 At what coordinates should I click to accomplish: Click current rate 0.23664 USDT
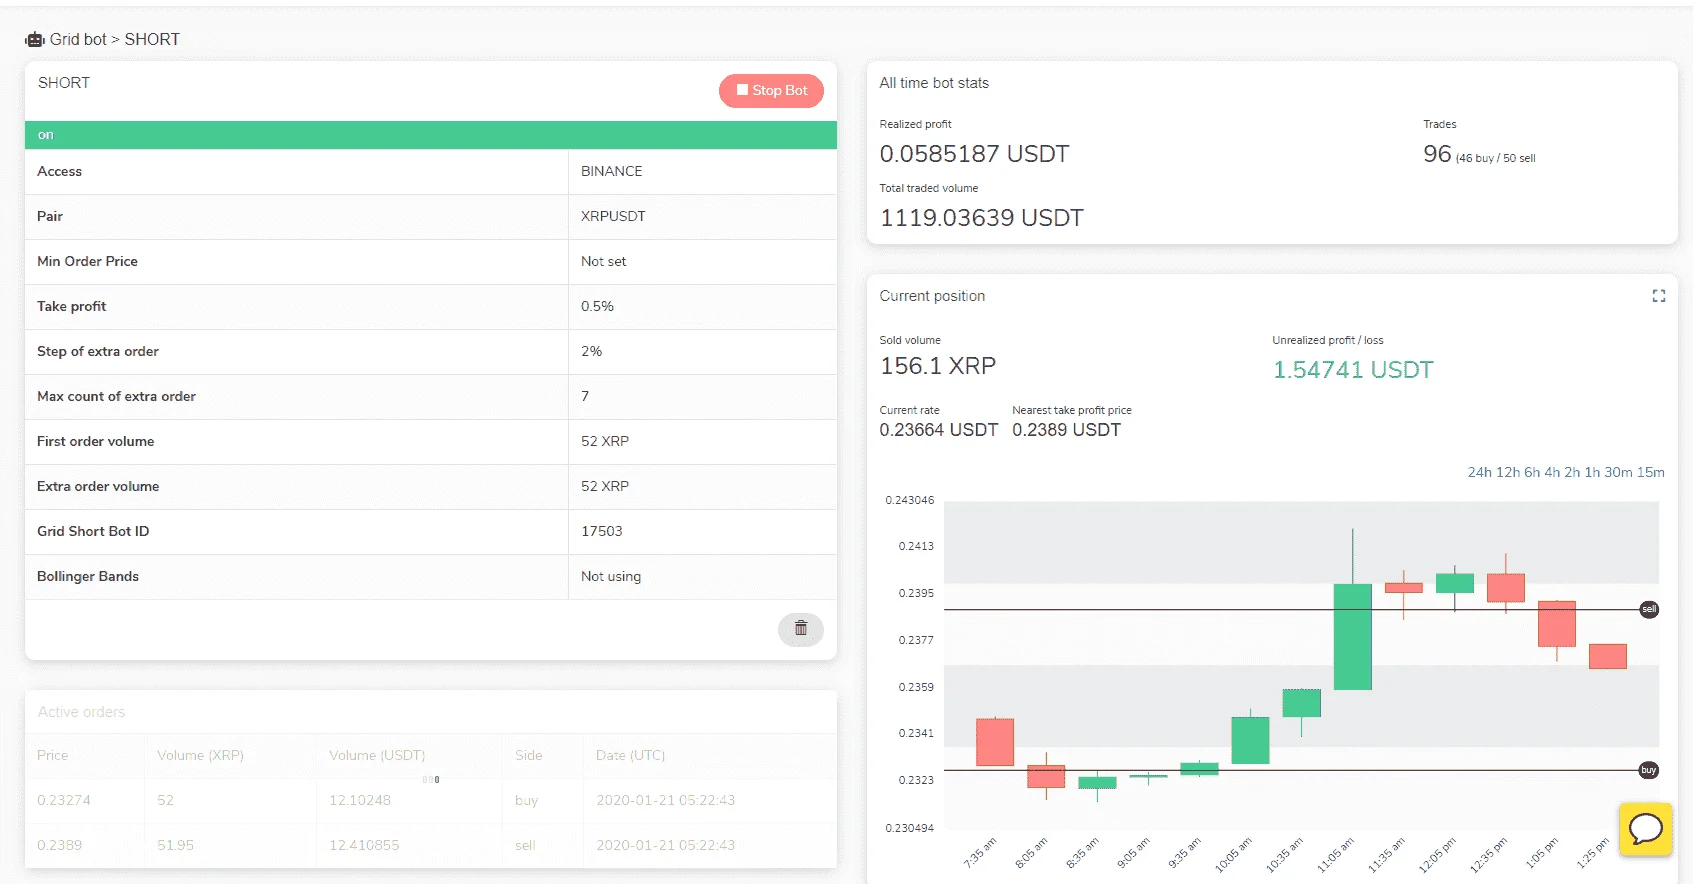click(938, 430)
